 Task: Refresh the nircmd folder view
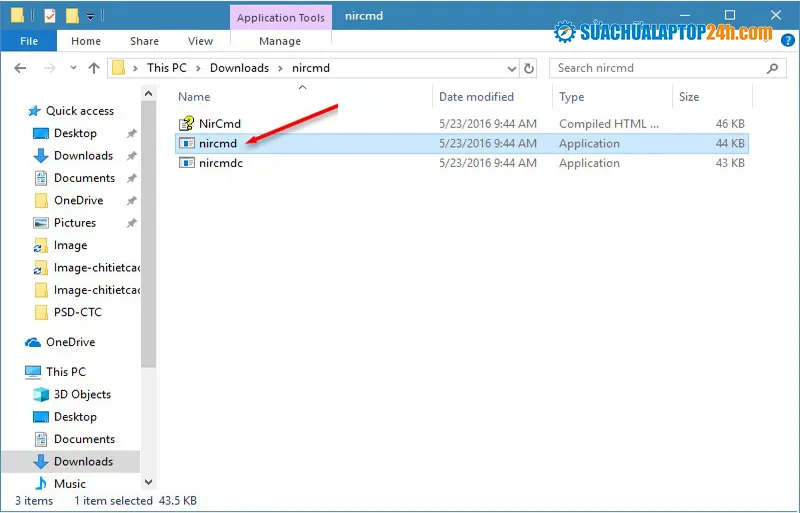[529, 68]
